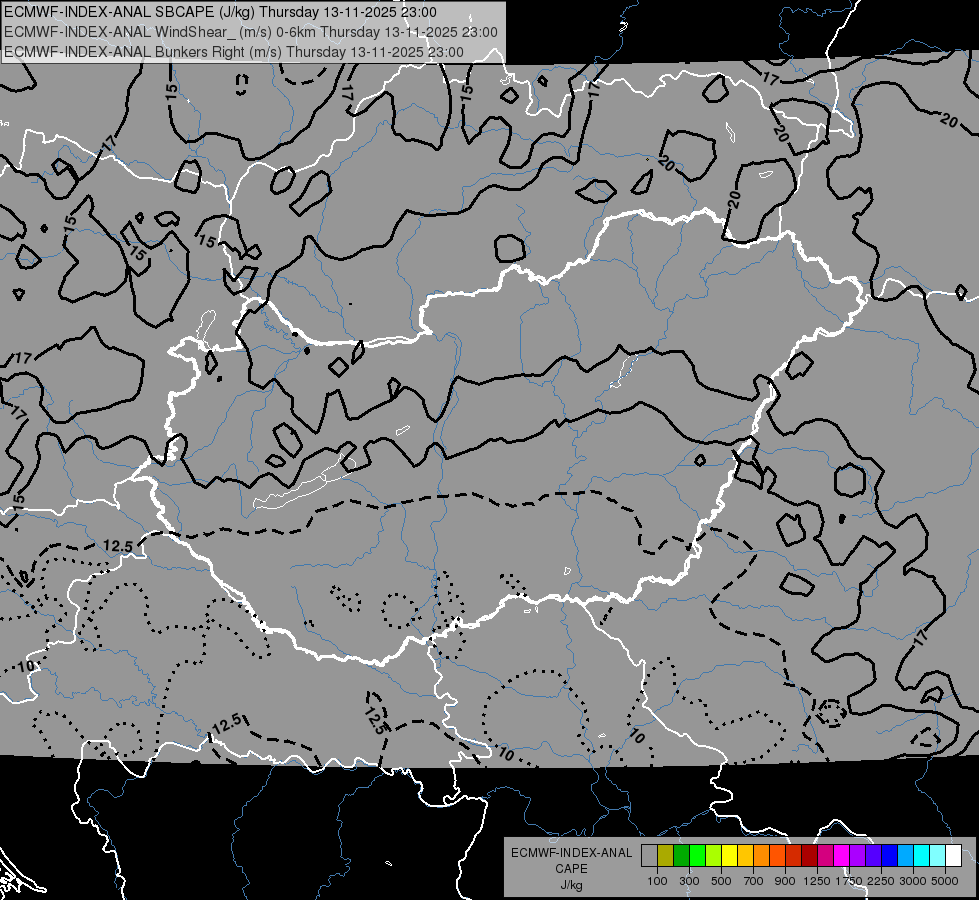Click the CAPE label in legend
979x900 pixels.
(571, 869)
